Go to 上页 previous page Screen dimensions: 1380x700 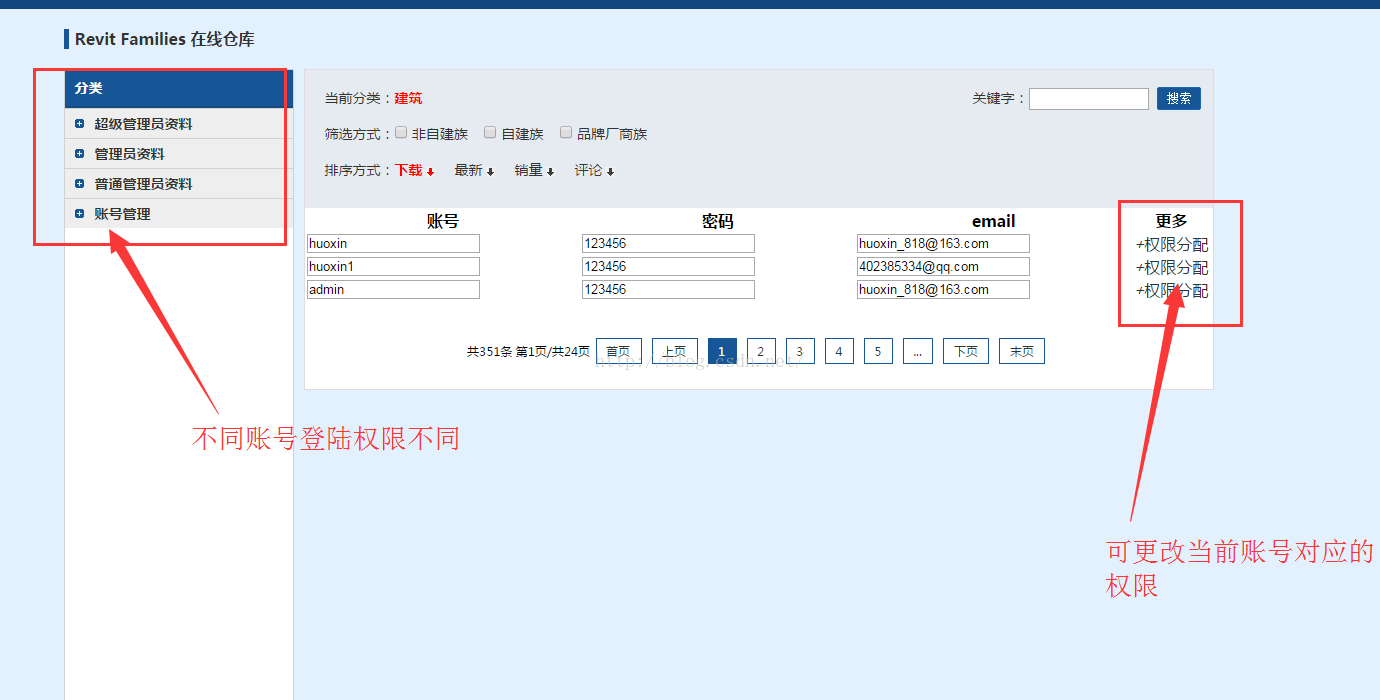click(675, 351)
